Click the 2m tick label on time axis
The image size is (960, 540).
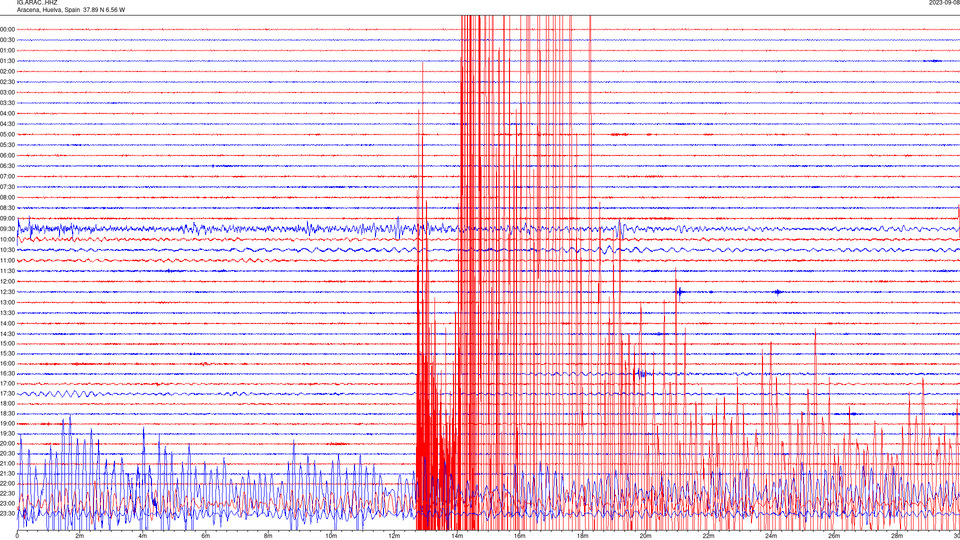[x=80, y=536]
